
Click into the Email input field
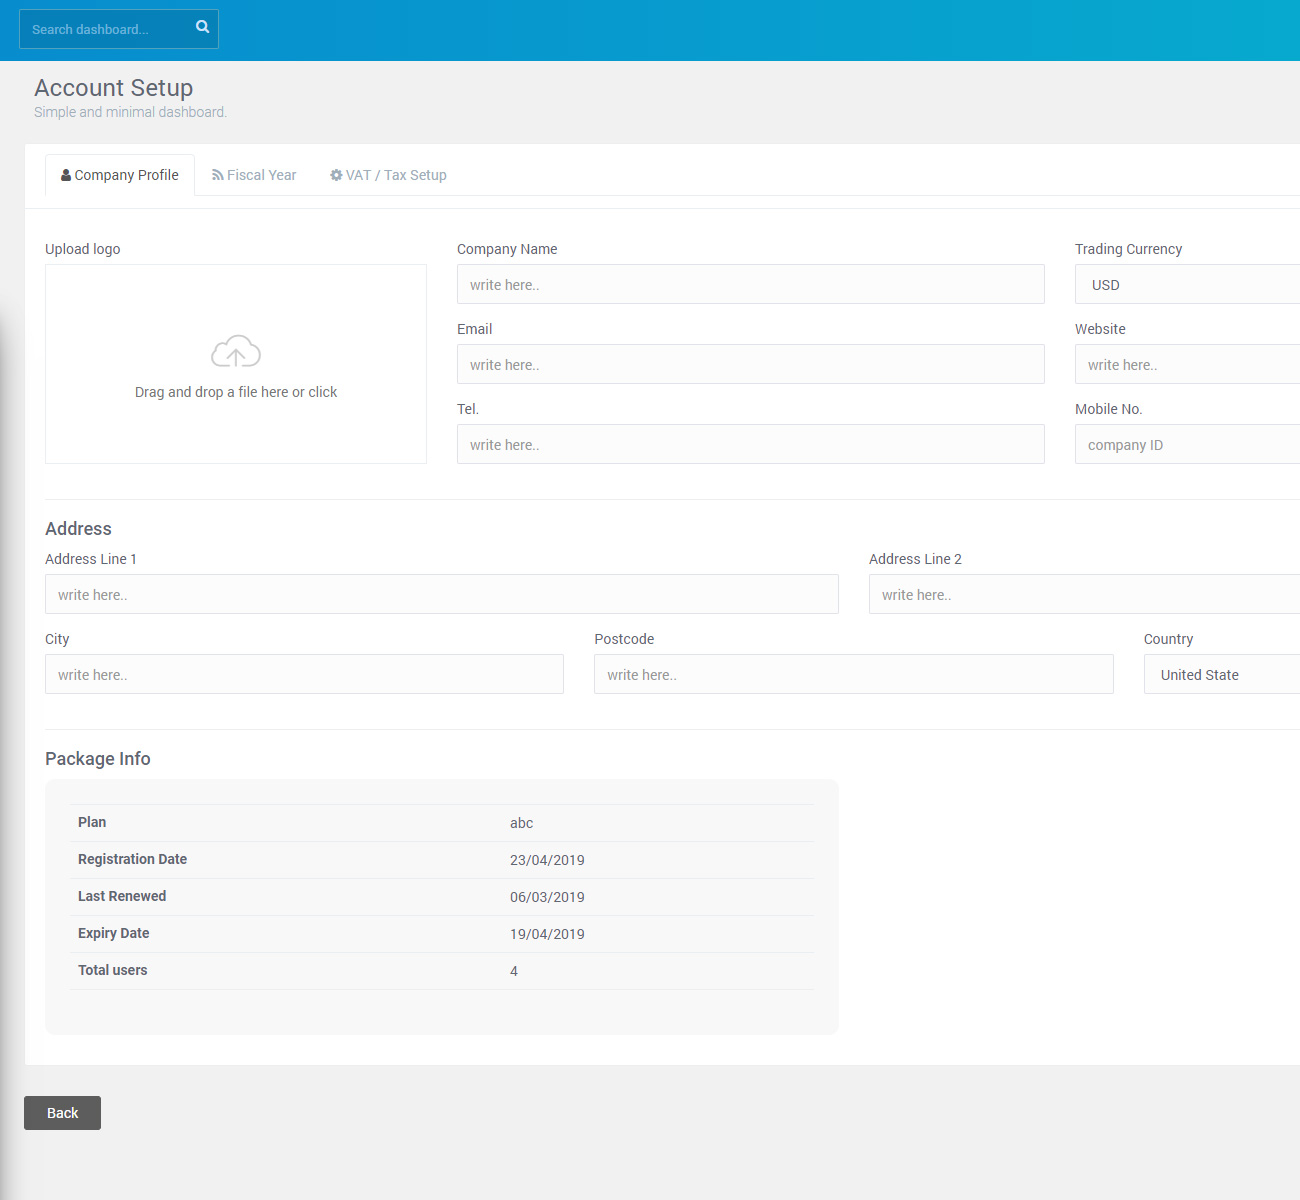[x=750, y=365]
